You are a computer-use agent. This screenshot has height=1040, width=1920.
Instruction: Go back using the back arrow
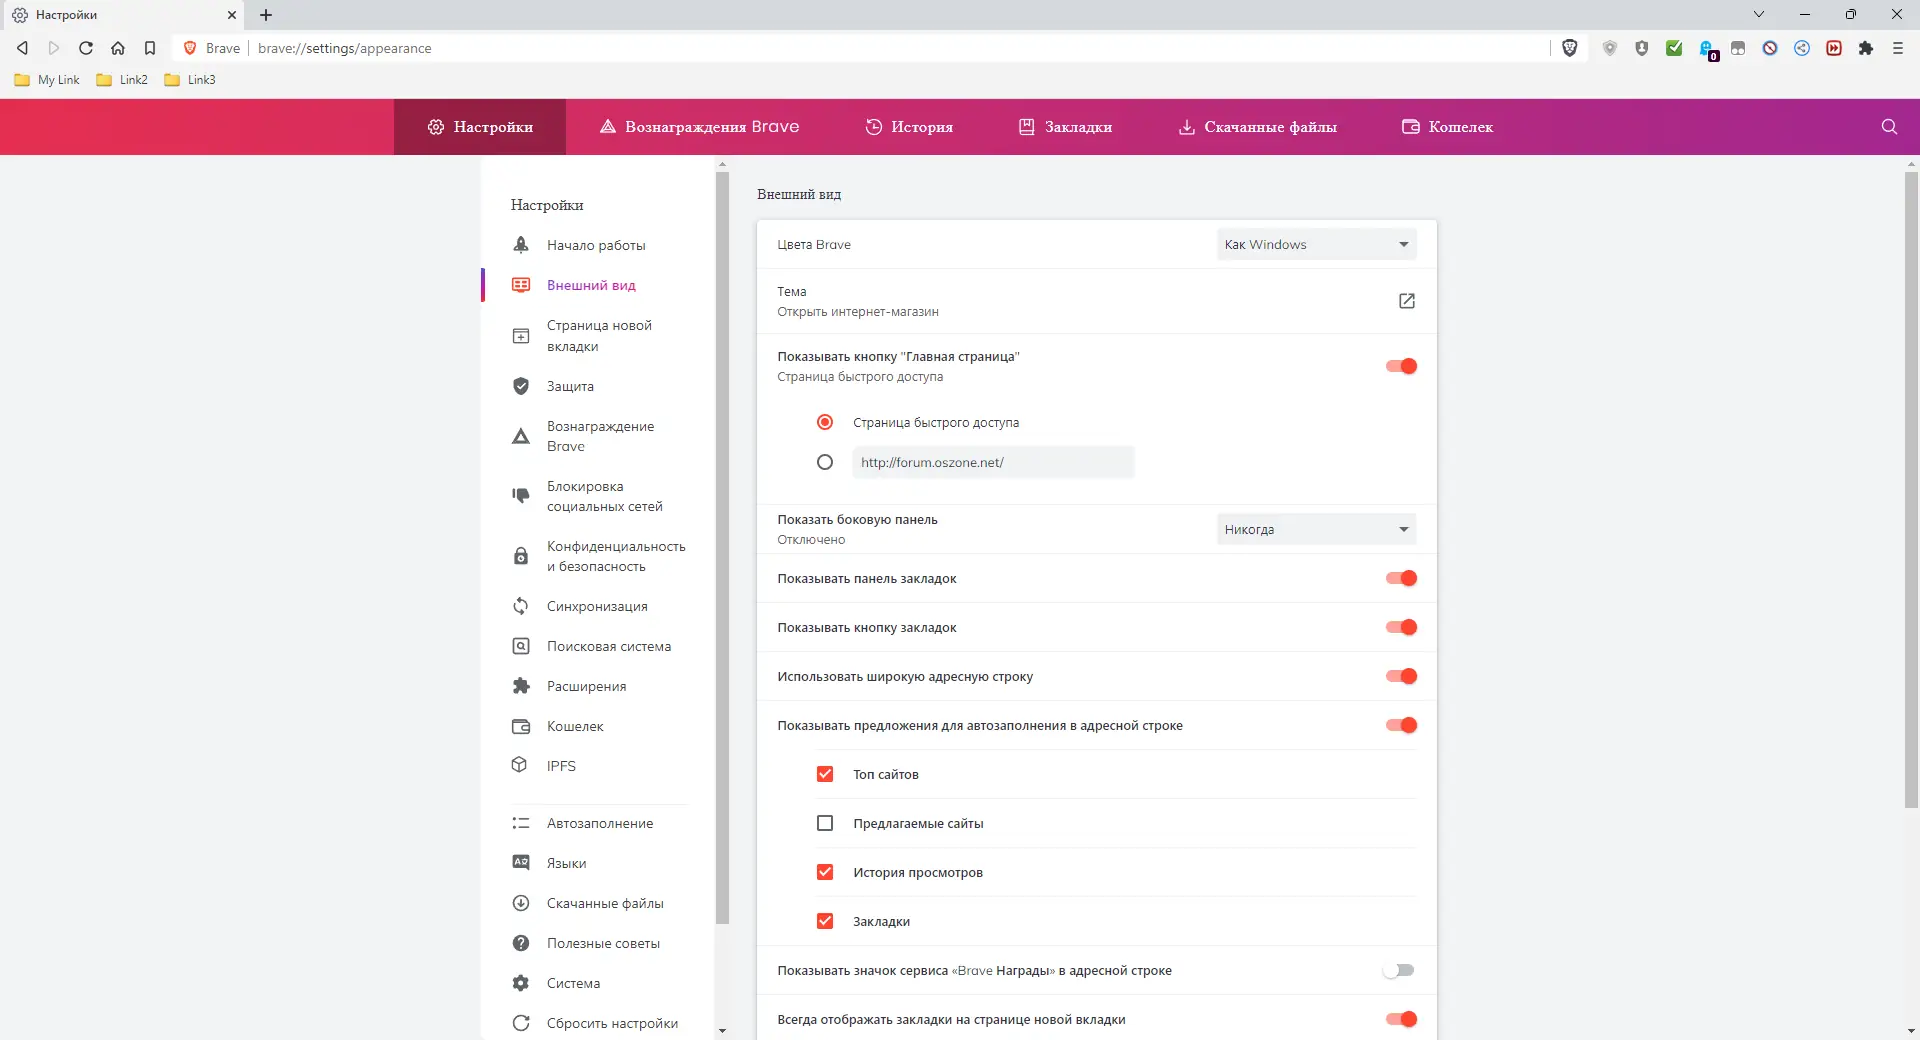point(22,48)
